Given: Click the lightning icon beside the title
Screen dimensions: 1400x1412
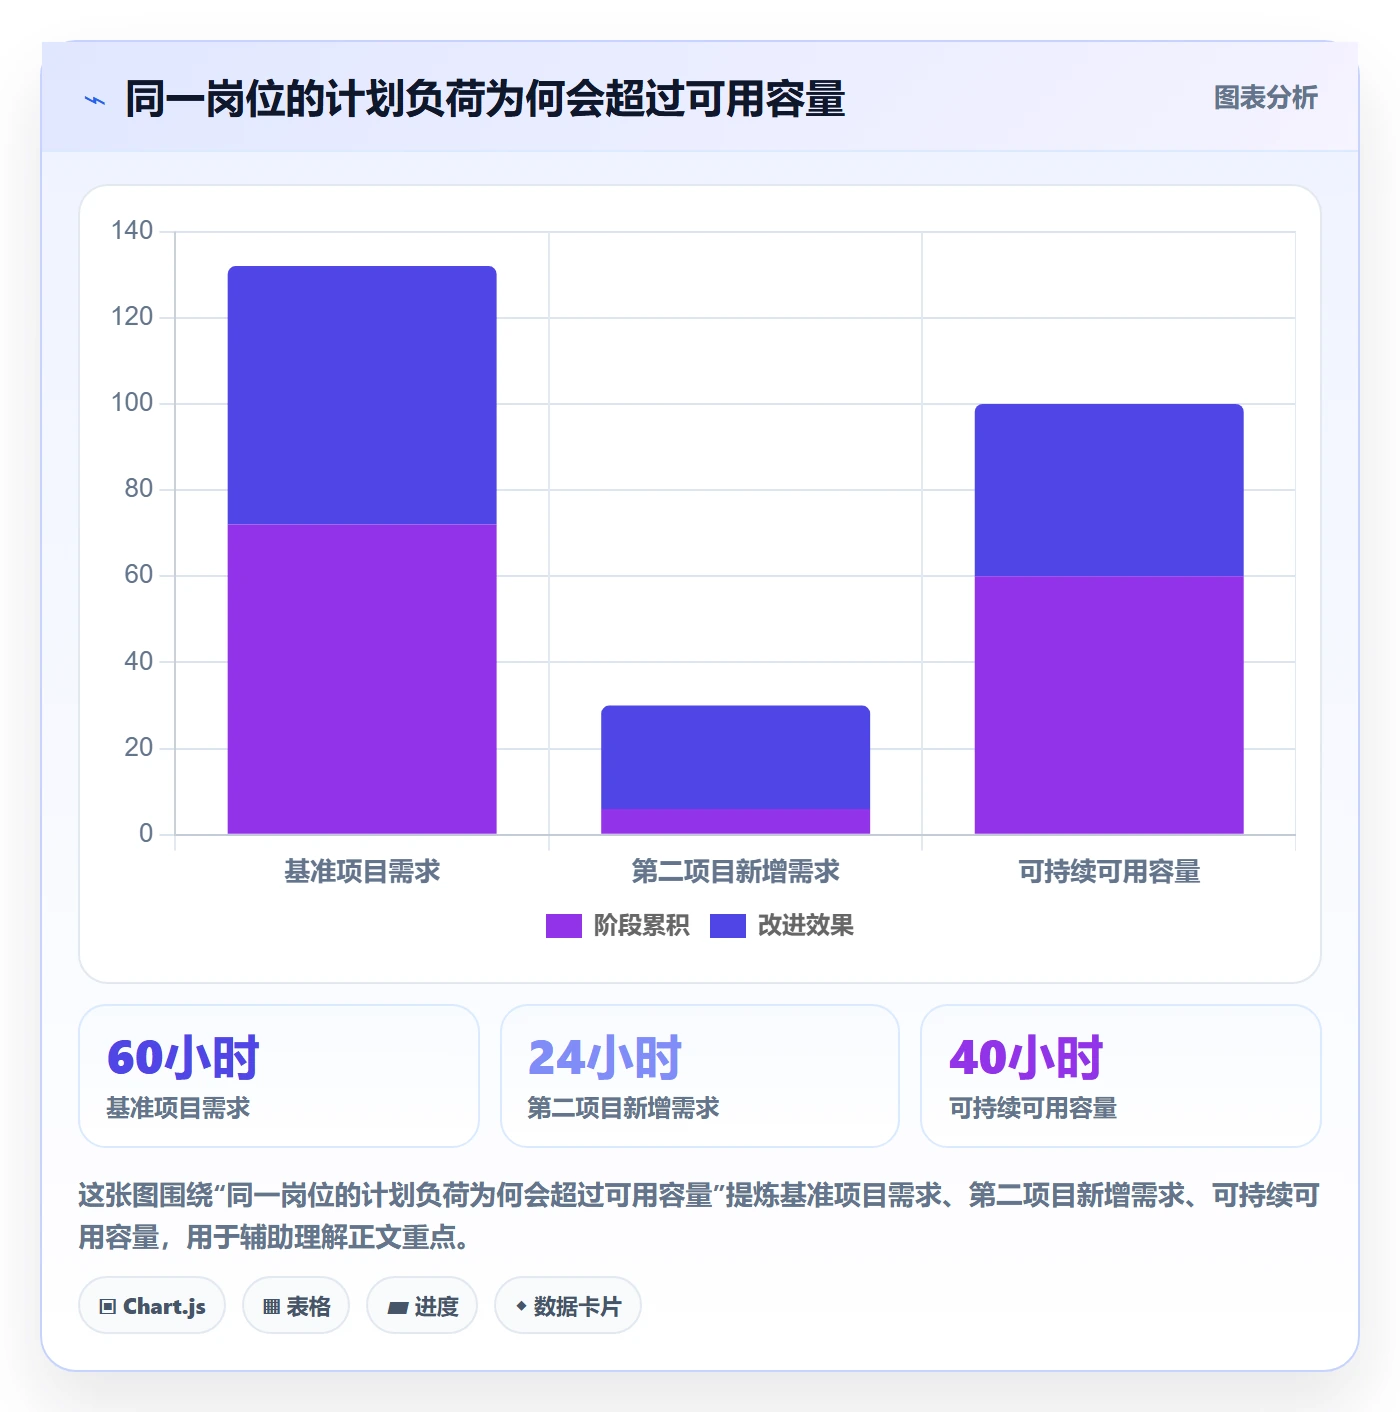Looking at the screenshot, I should pos(95,100).
